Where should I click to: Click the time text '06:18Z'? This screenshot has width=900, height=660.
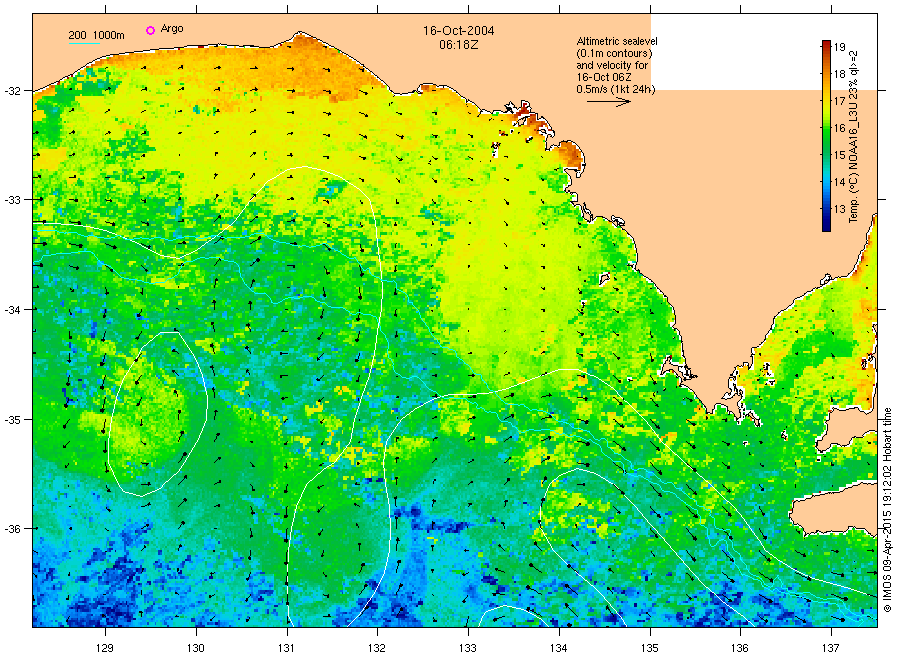click(459, 44)
